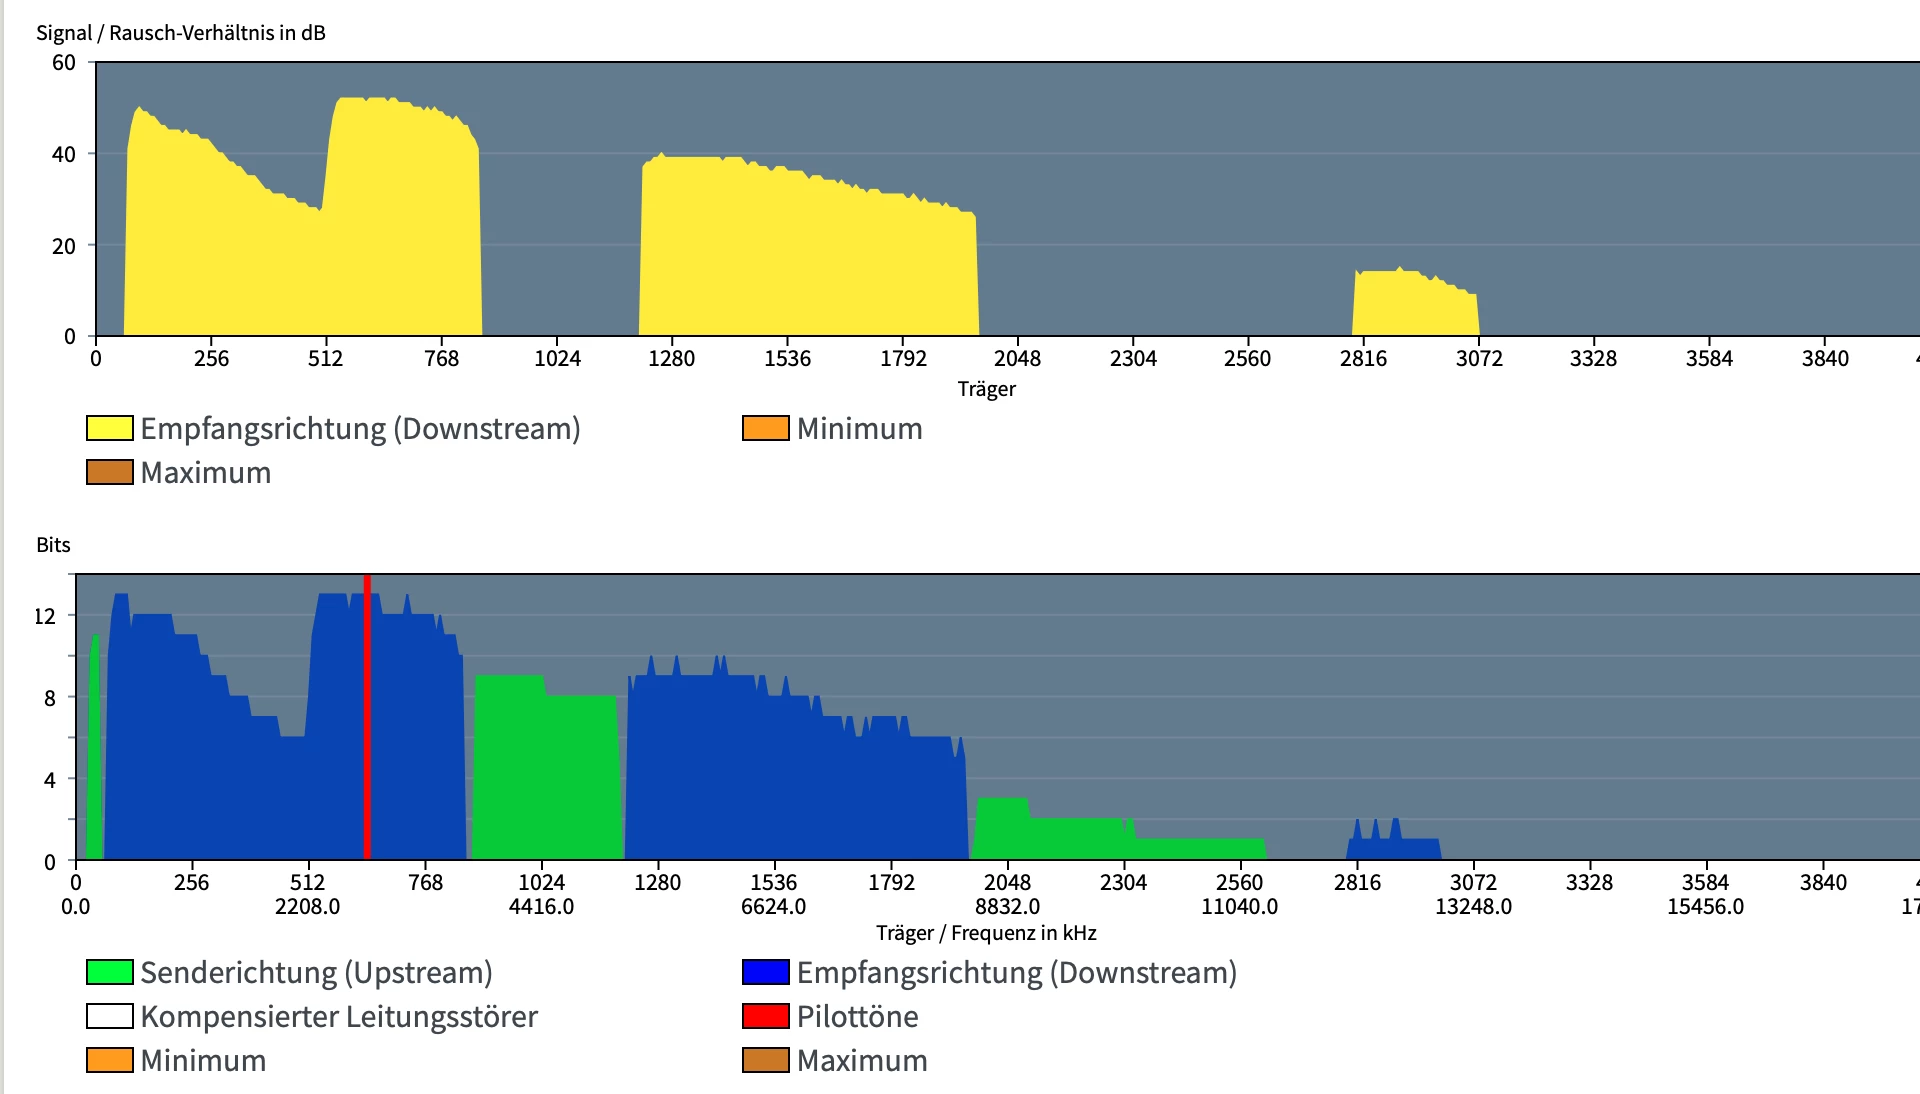Click the red pilot tone marker line

pos(367,720)
